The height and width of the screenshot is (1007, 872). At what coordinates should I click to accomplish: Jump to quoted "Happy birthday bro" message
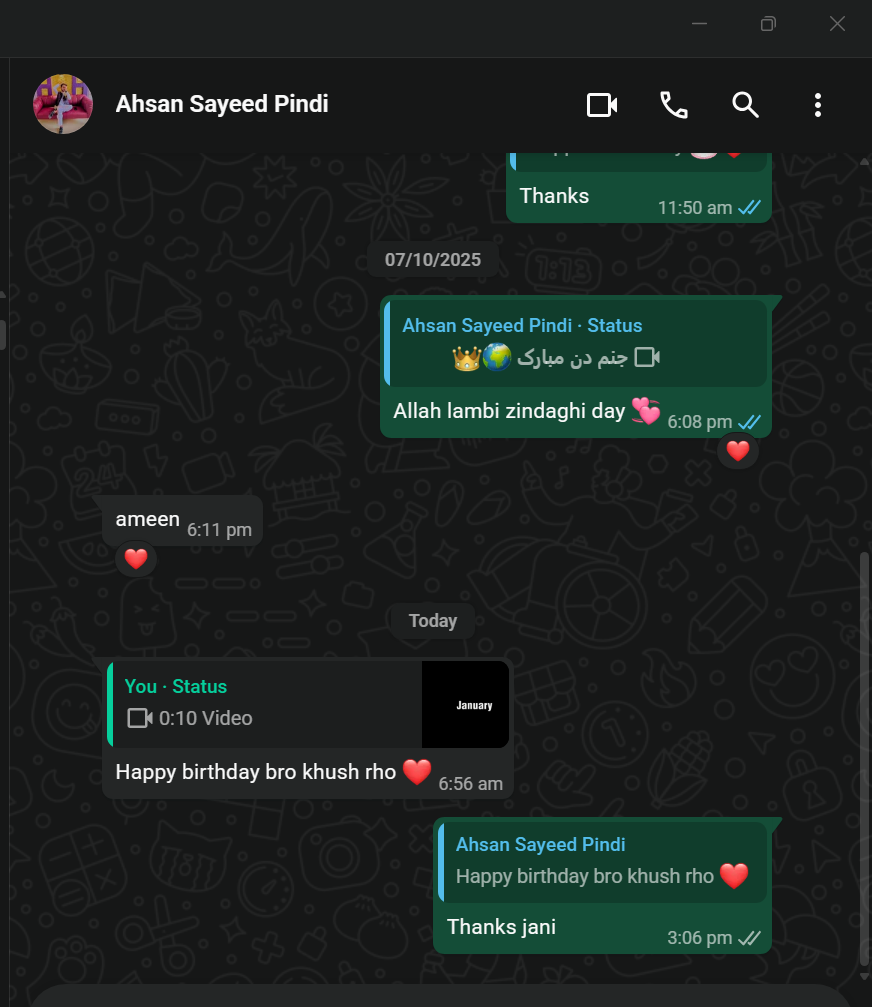pos(602,862)
